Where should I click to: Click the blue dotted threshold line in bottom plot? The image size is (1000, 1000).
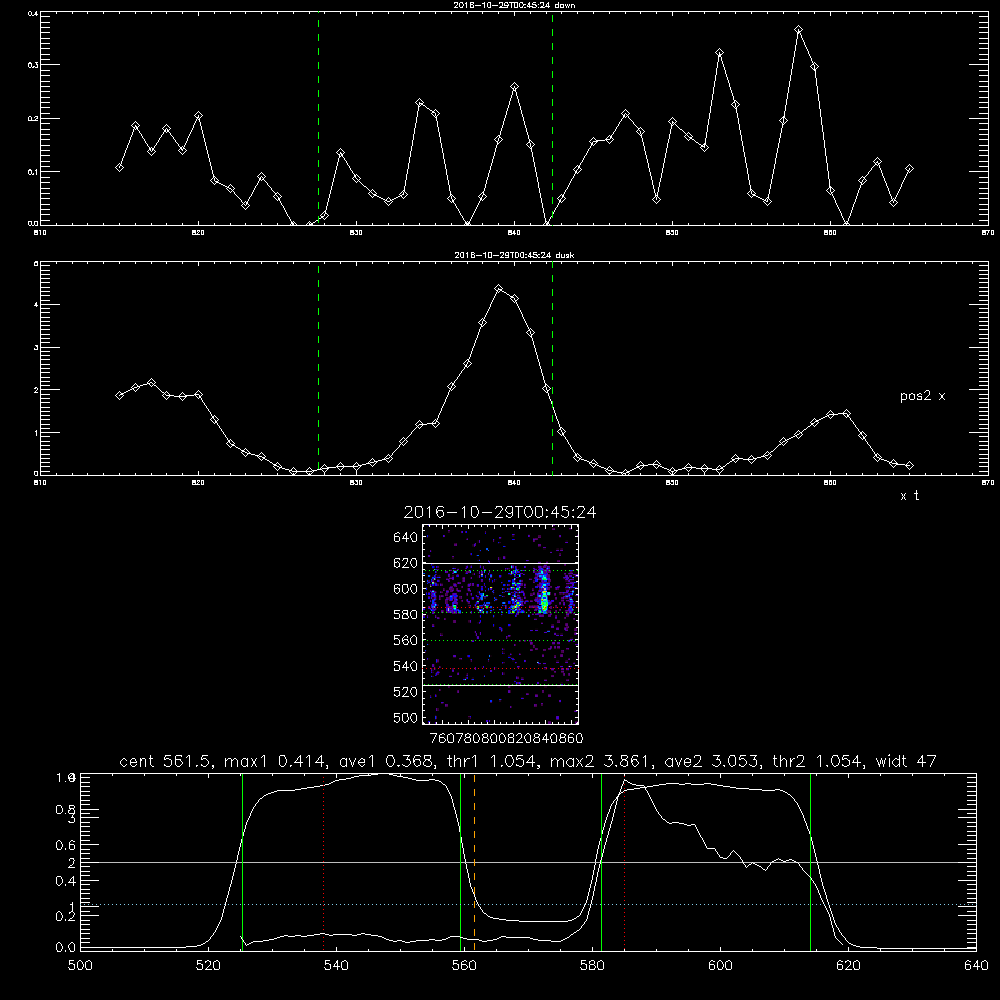528,904
